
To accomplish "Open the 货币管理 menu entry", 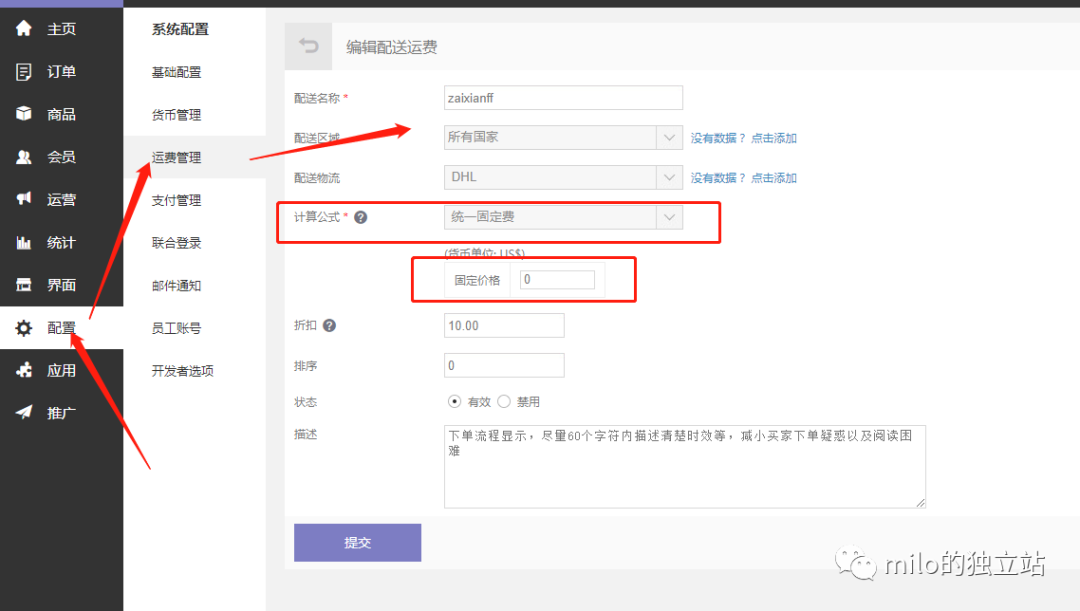I will (178, 114).
